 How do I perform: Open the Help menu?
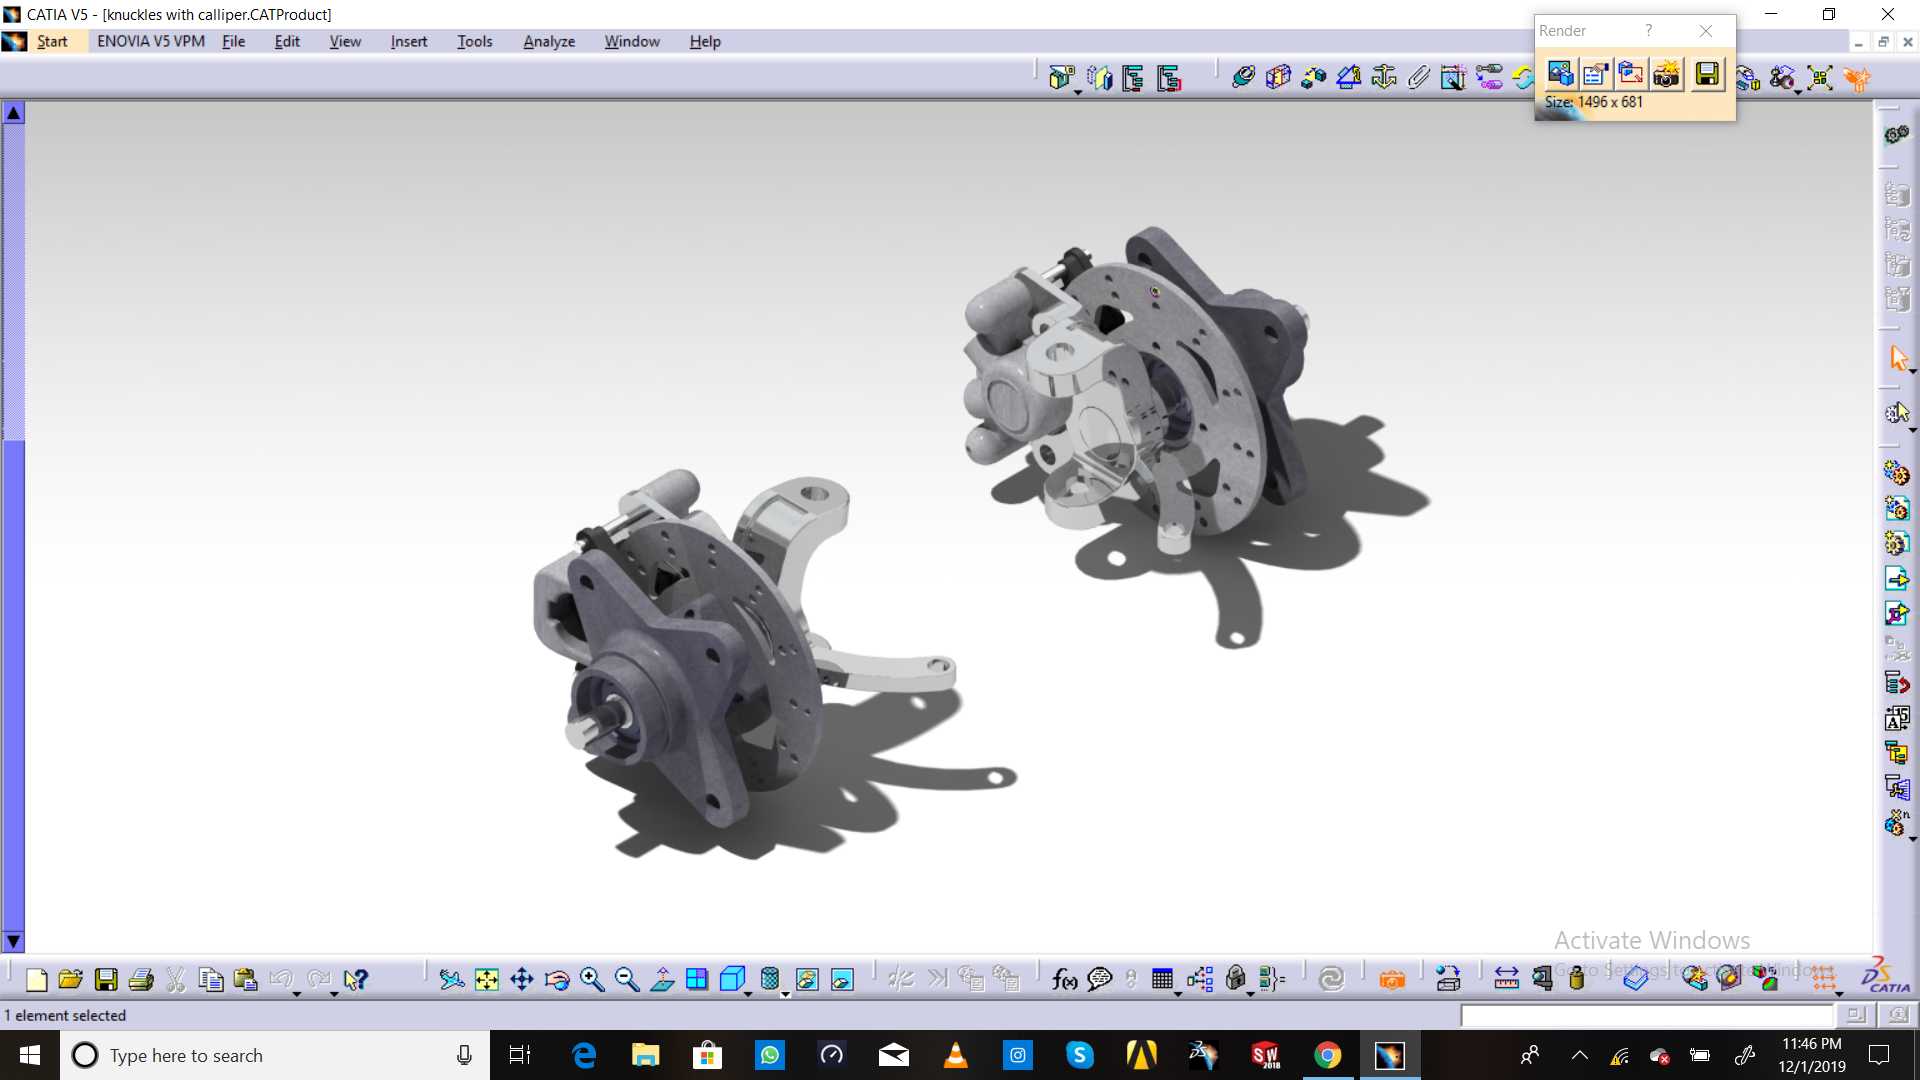point(705,41)
